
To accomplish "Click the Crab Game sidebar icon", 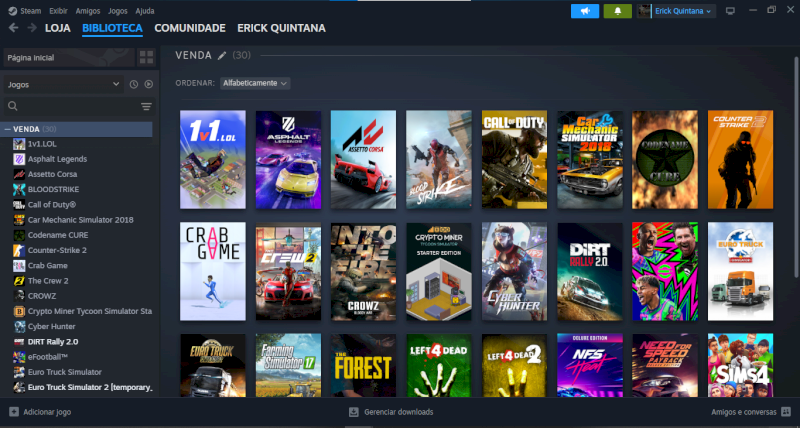I will 19,266.
